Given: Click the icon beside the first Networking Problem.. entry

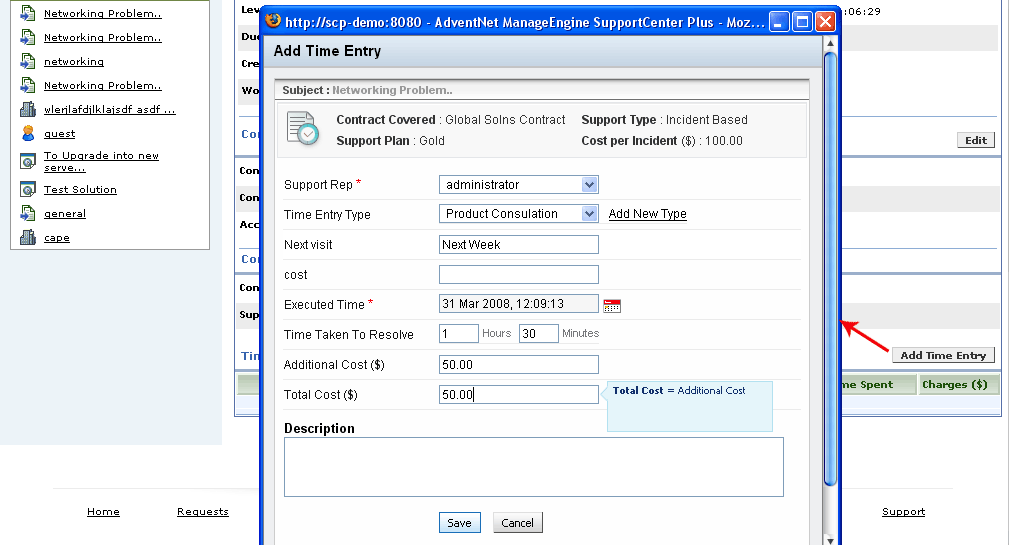Looking at the screenshot, I should (28, 13).
